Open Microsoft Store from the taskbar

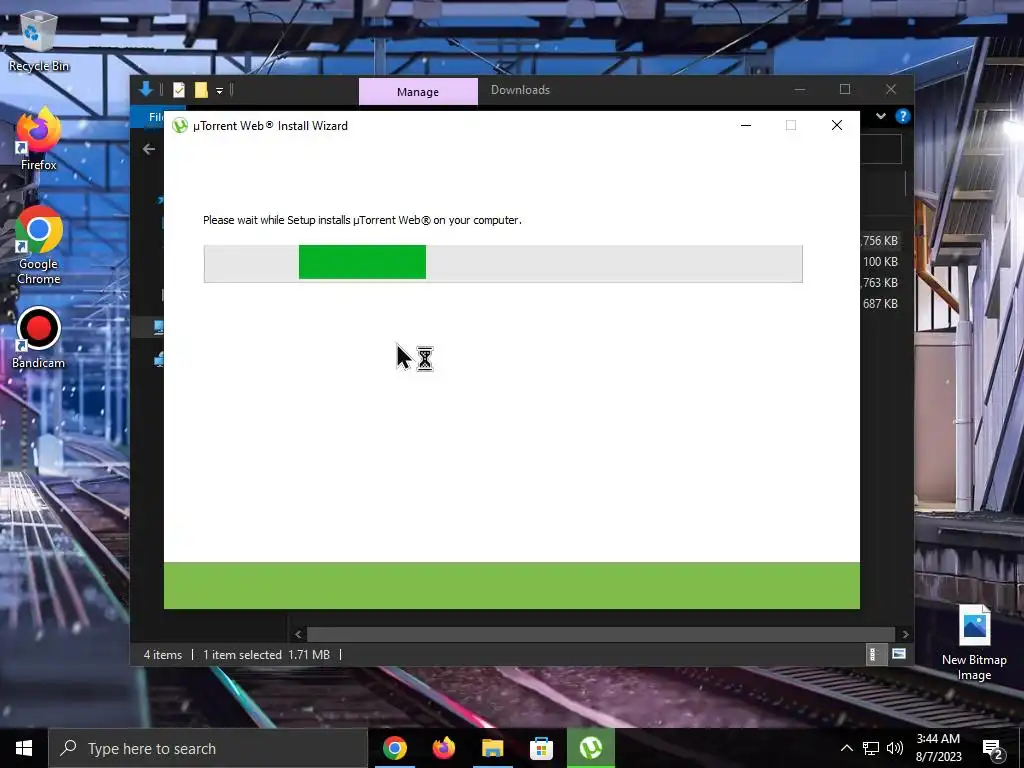541,748
